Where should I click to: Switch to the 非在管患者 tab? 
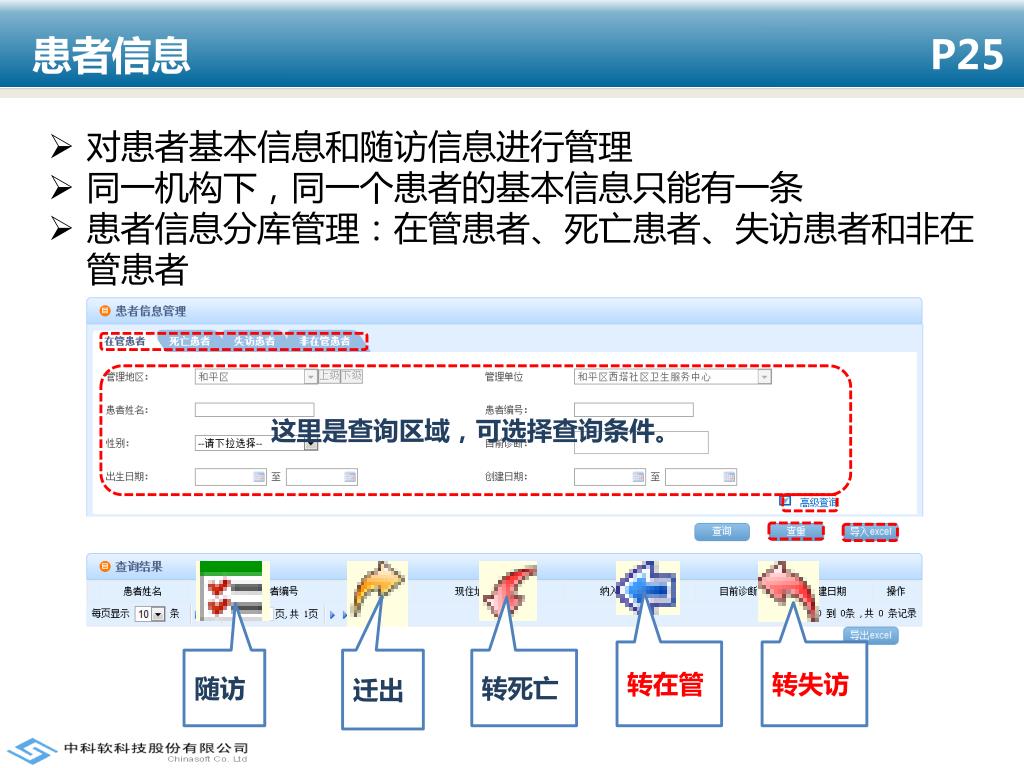tap(325, 341)
